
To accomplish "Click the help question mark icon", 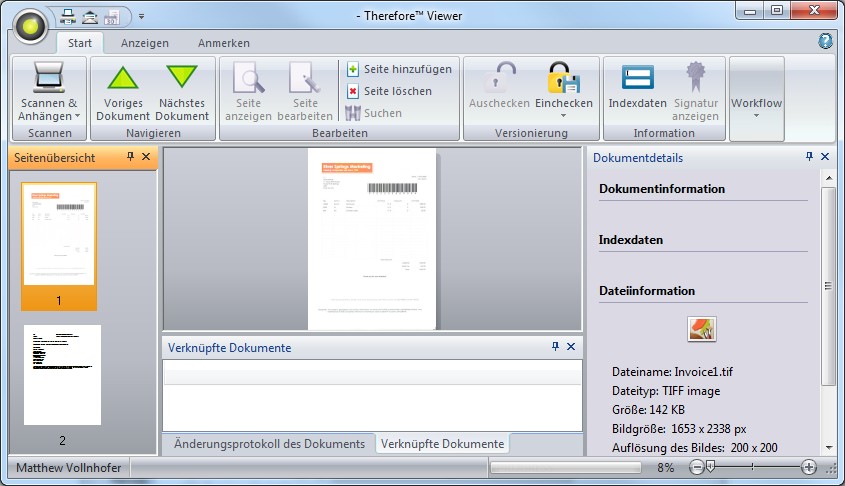I will pyautogui.click(x=825, y=41).
